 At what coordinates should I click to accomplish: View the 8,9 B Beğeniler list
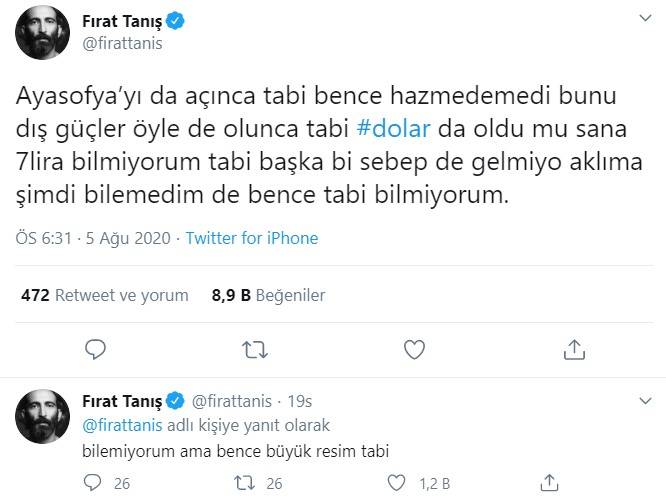tap(268, 295)
